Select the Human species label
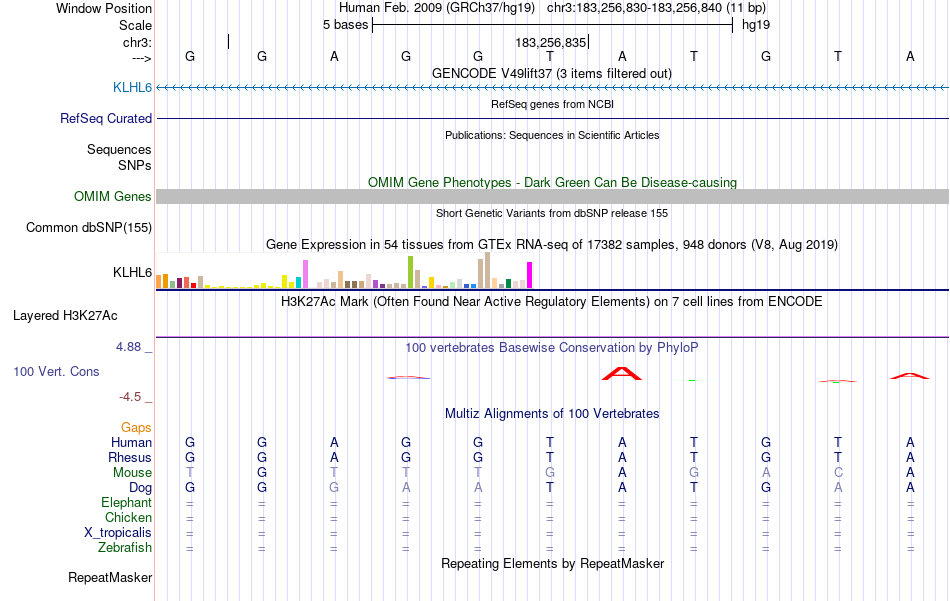This screenshot has height=601, width=950. pyautogui.click(x=131, y=442)
